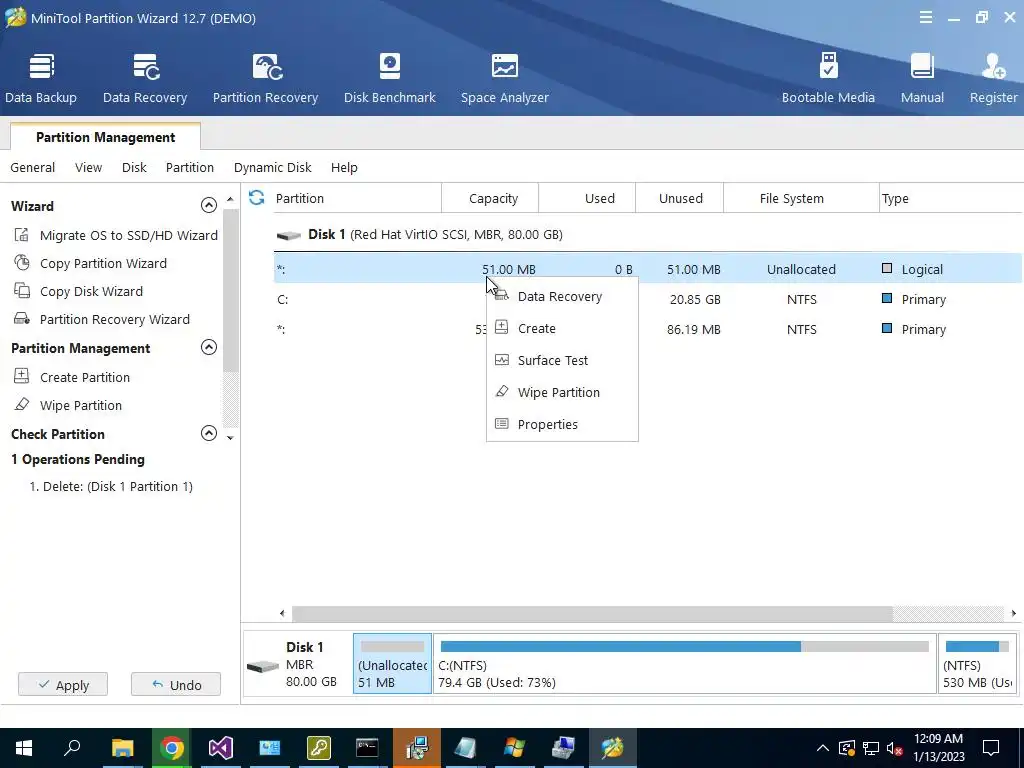Open Visual Studio from the taskbar
The height and width of the screenshot is (768, 1024).
point(221,748)
